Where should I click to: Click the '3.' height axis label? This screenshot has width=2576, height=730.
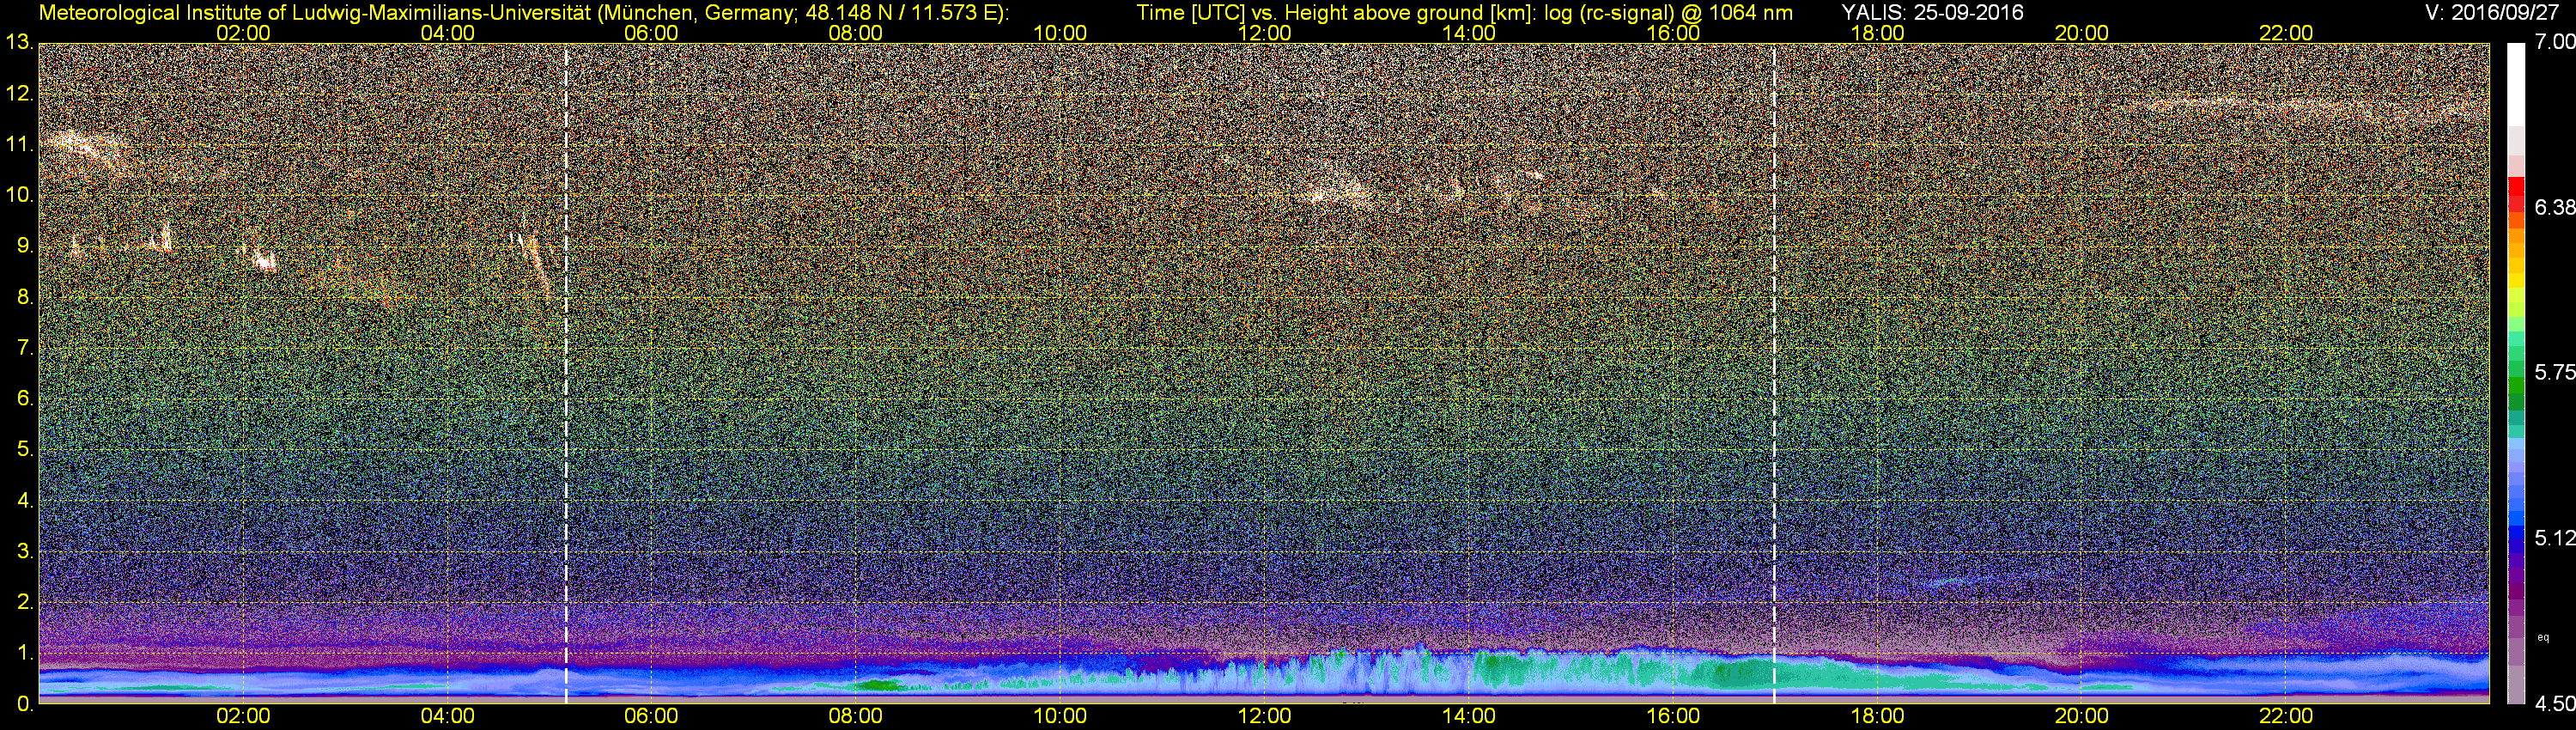coord(25,551)
